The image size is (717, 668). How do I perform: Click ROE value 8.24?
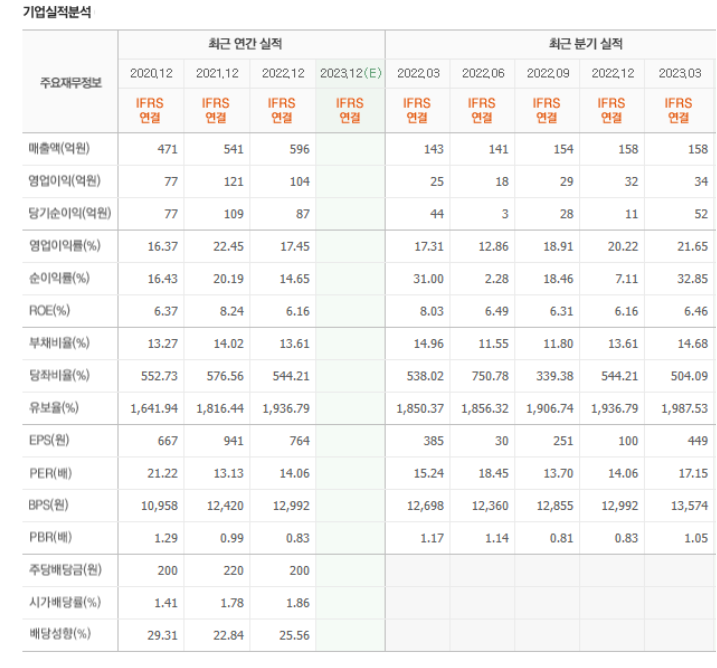click(231, 311)
